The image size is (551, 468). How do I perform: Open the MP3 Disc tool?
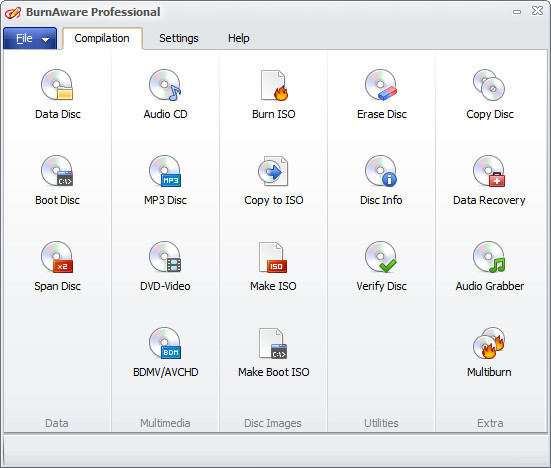(x=165, y=180)
